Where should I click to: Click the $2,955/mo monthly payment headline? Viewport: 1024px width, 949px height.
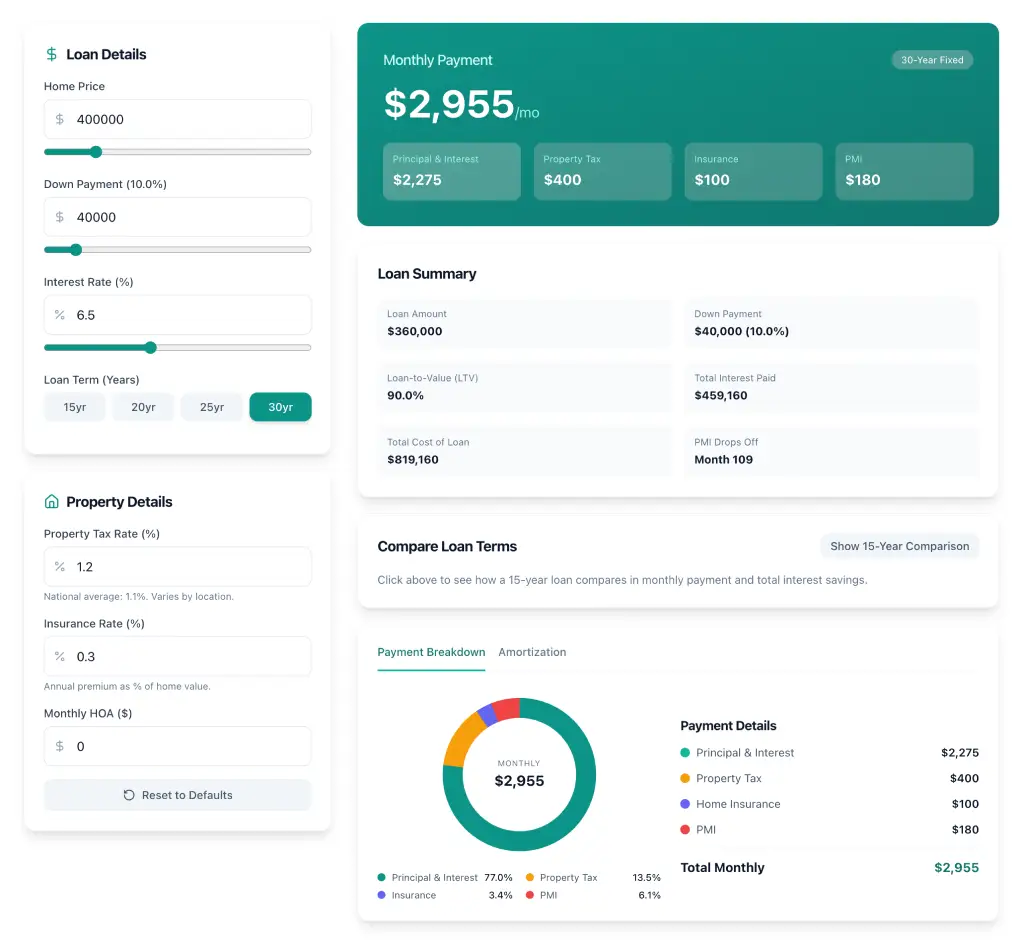(x=462, y=105)
